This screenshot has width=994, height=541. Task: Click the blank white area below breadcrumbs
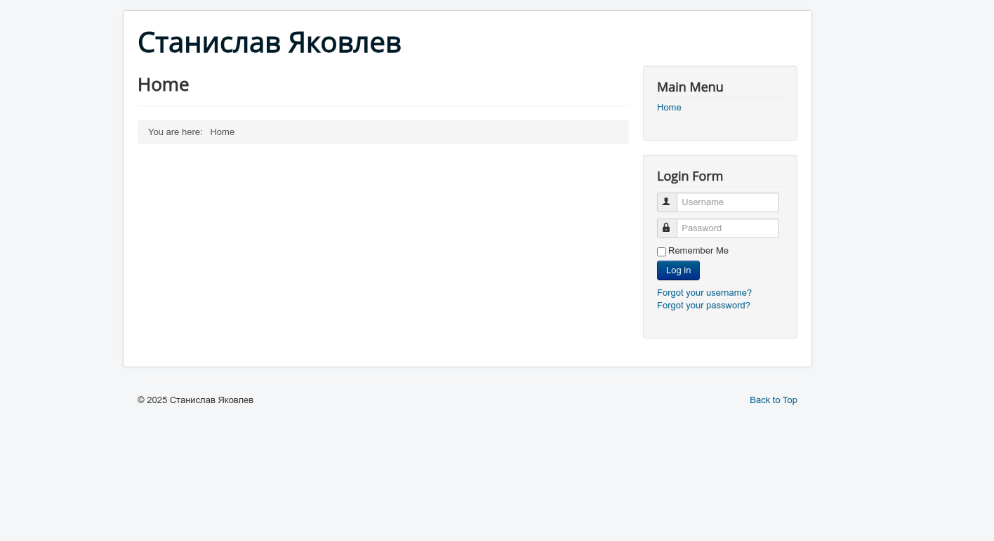point(380,250)
